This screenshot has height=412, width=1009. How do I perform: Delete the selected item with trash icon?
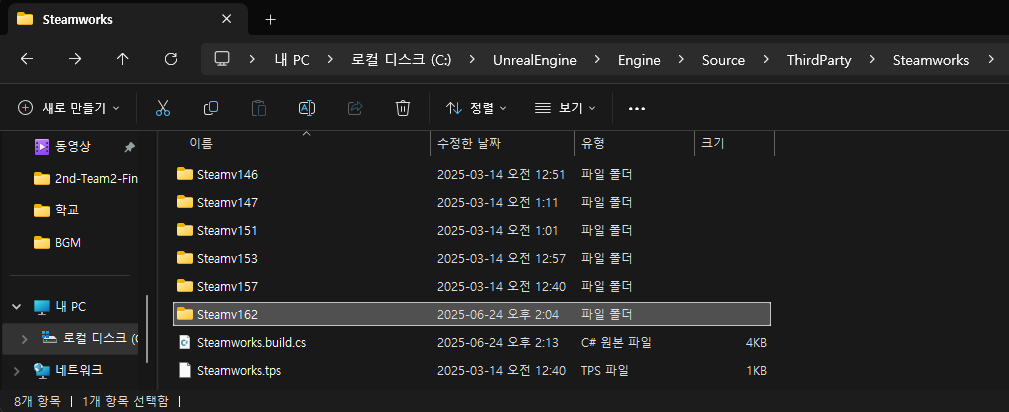403,108
